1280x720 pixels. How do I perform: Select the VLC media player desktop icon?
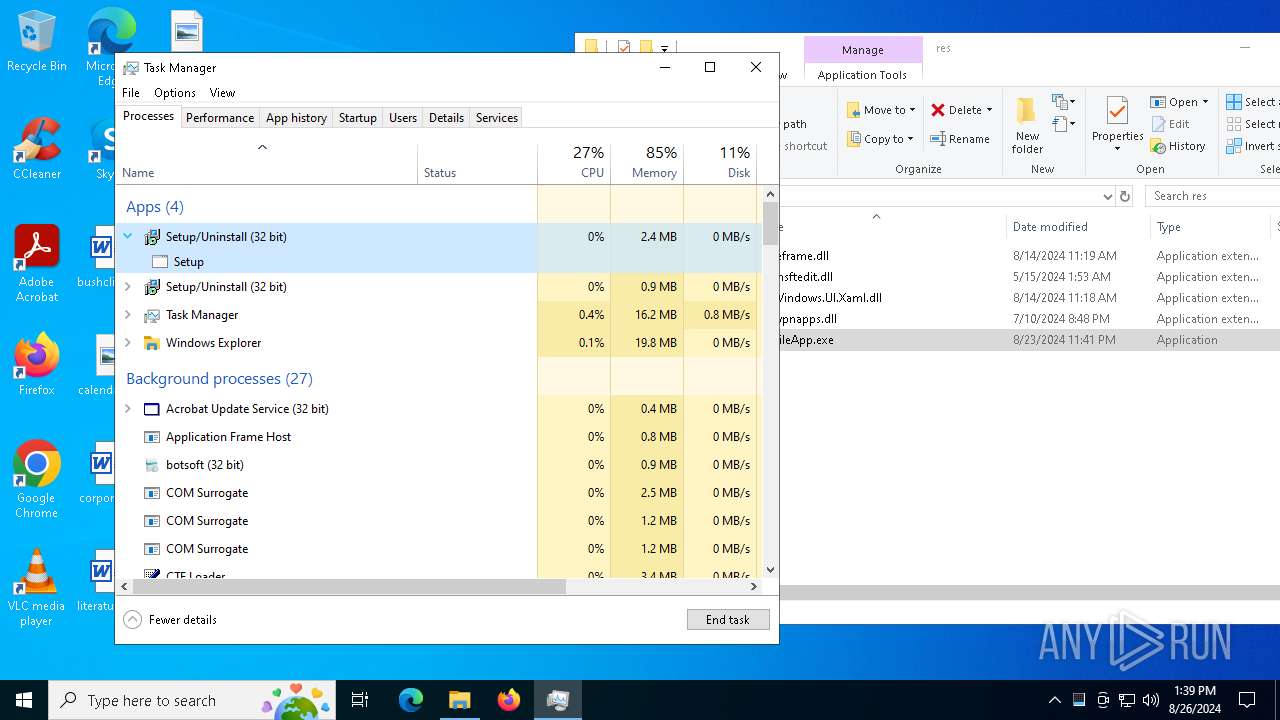coord(36,589)
